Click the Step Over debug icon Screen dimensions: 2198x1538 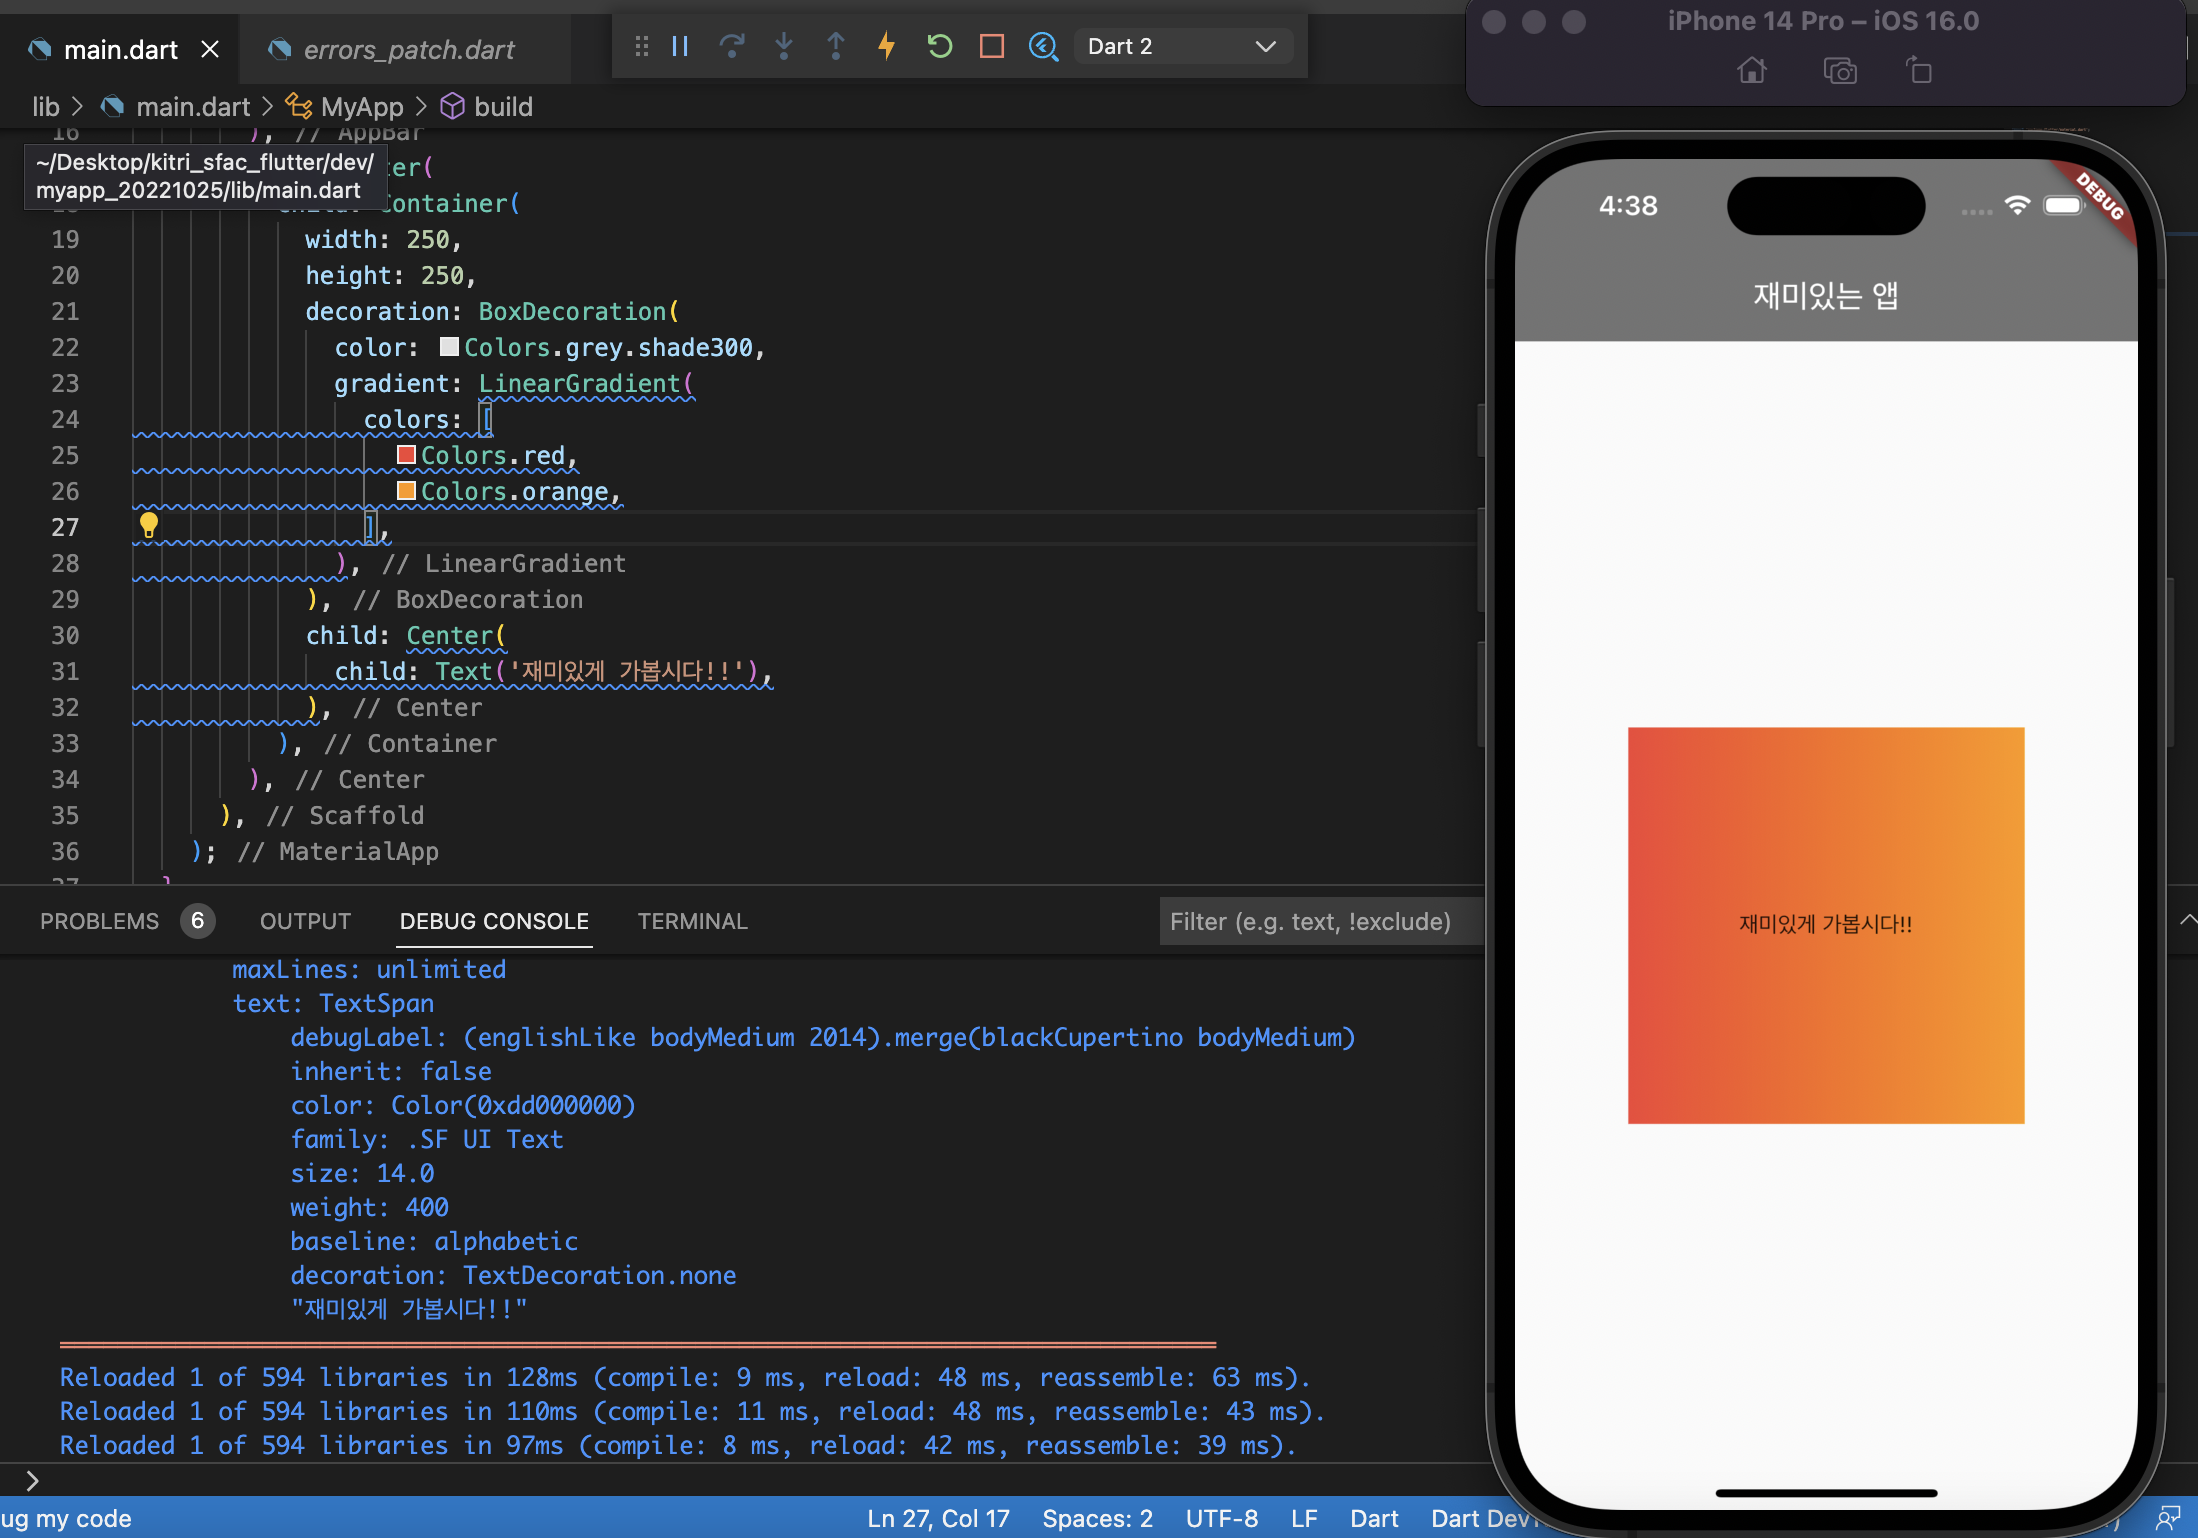[x=732, y=46]
